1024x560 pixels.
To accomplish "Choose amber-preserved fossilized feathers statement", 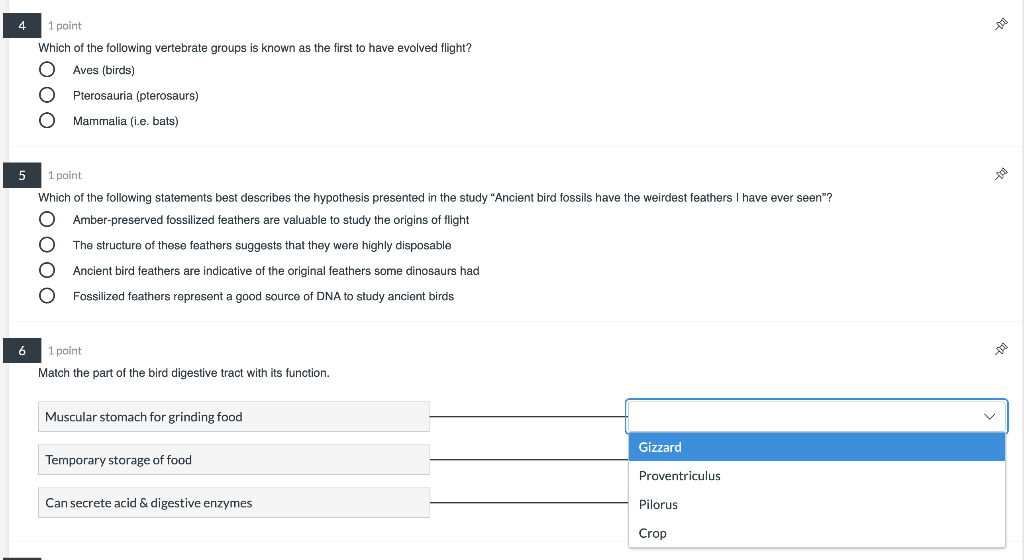I will (x=47, y=220).
